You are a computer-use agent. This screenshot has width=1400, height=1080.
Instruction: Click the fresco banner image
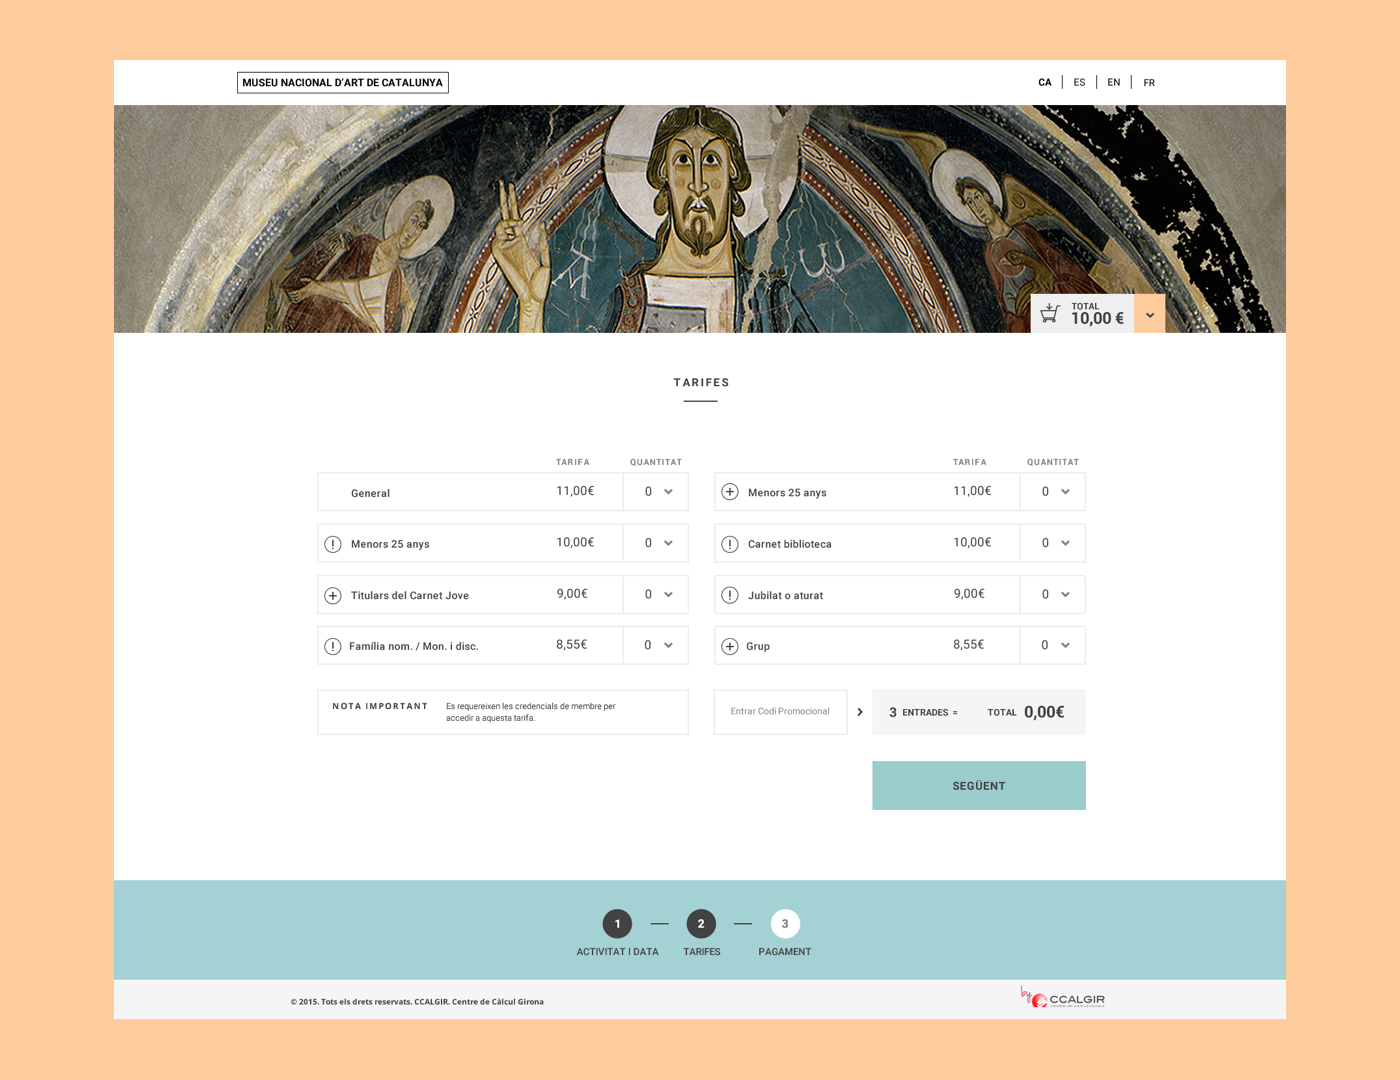[700, 219]
